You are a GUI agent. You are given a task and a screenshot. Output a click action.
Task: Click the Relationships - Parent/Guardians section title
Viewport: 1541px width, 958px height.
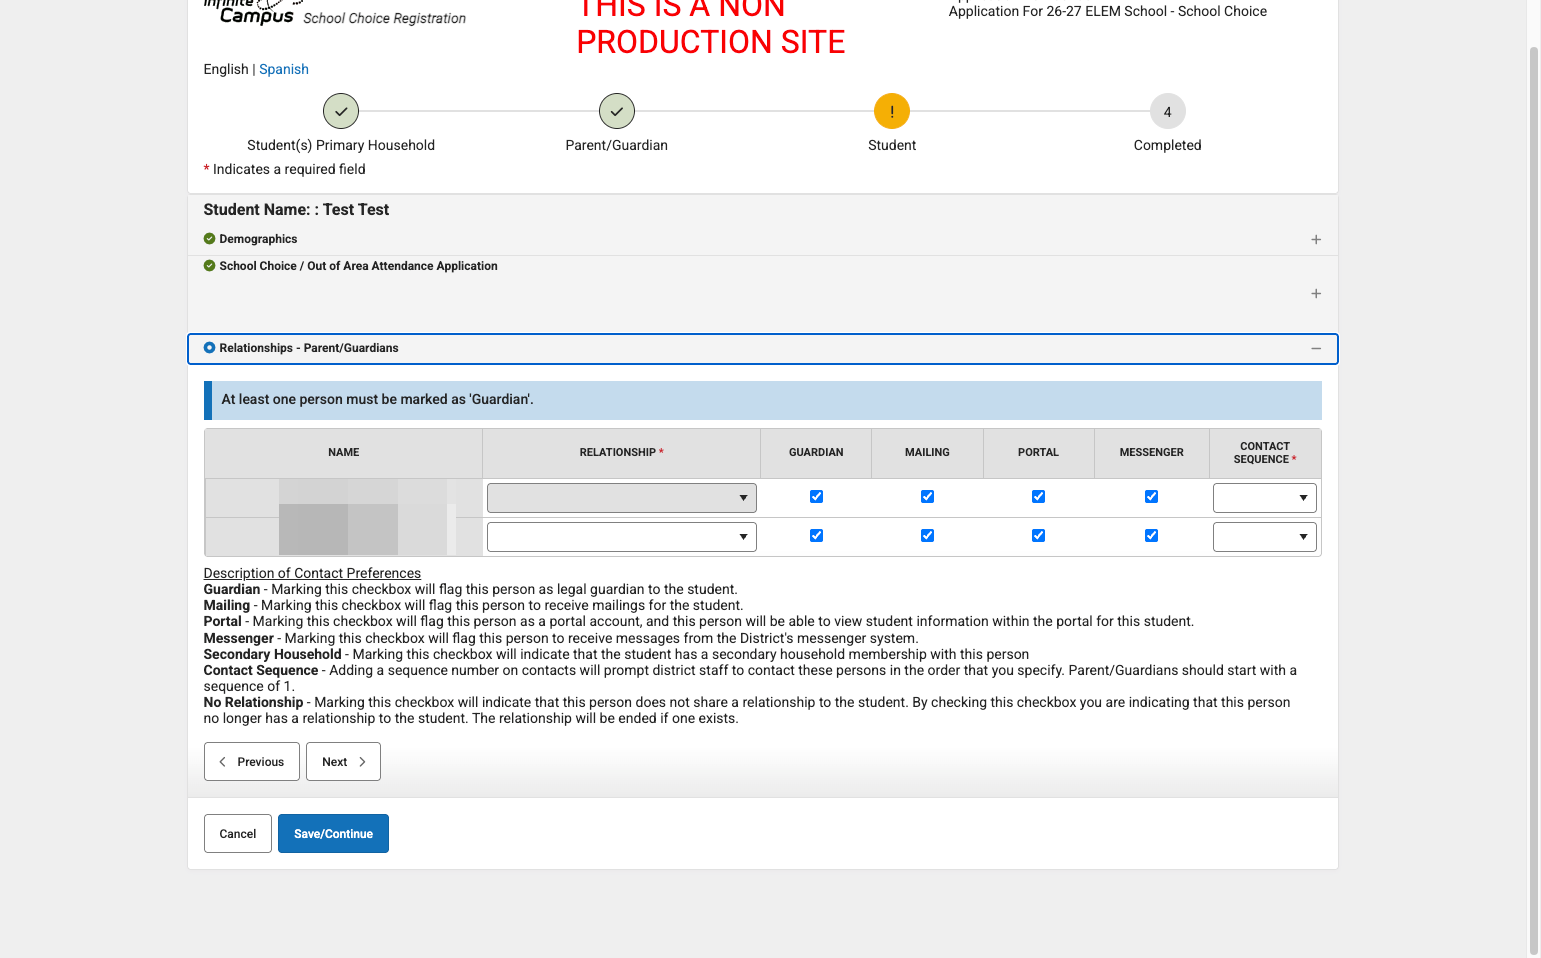pyautogui.click(x=309, y=348)
